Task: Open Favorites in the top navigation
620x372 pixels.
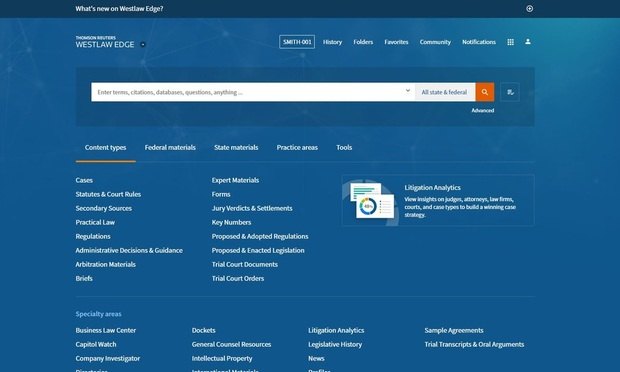Action: click(x=396, y=42)
